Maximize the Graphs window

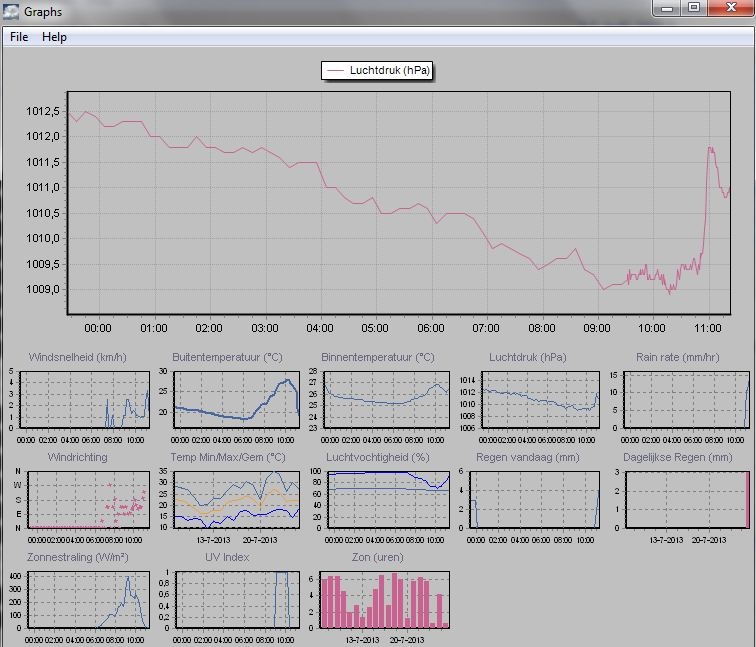[694, 8]
